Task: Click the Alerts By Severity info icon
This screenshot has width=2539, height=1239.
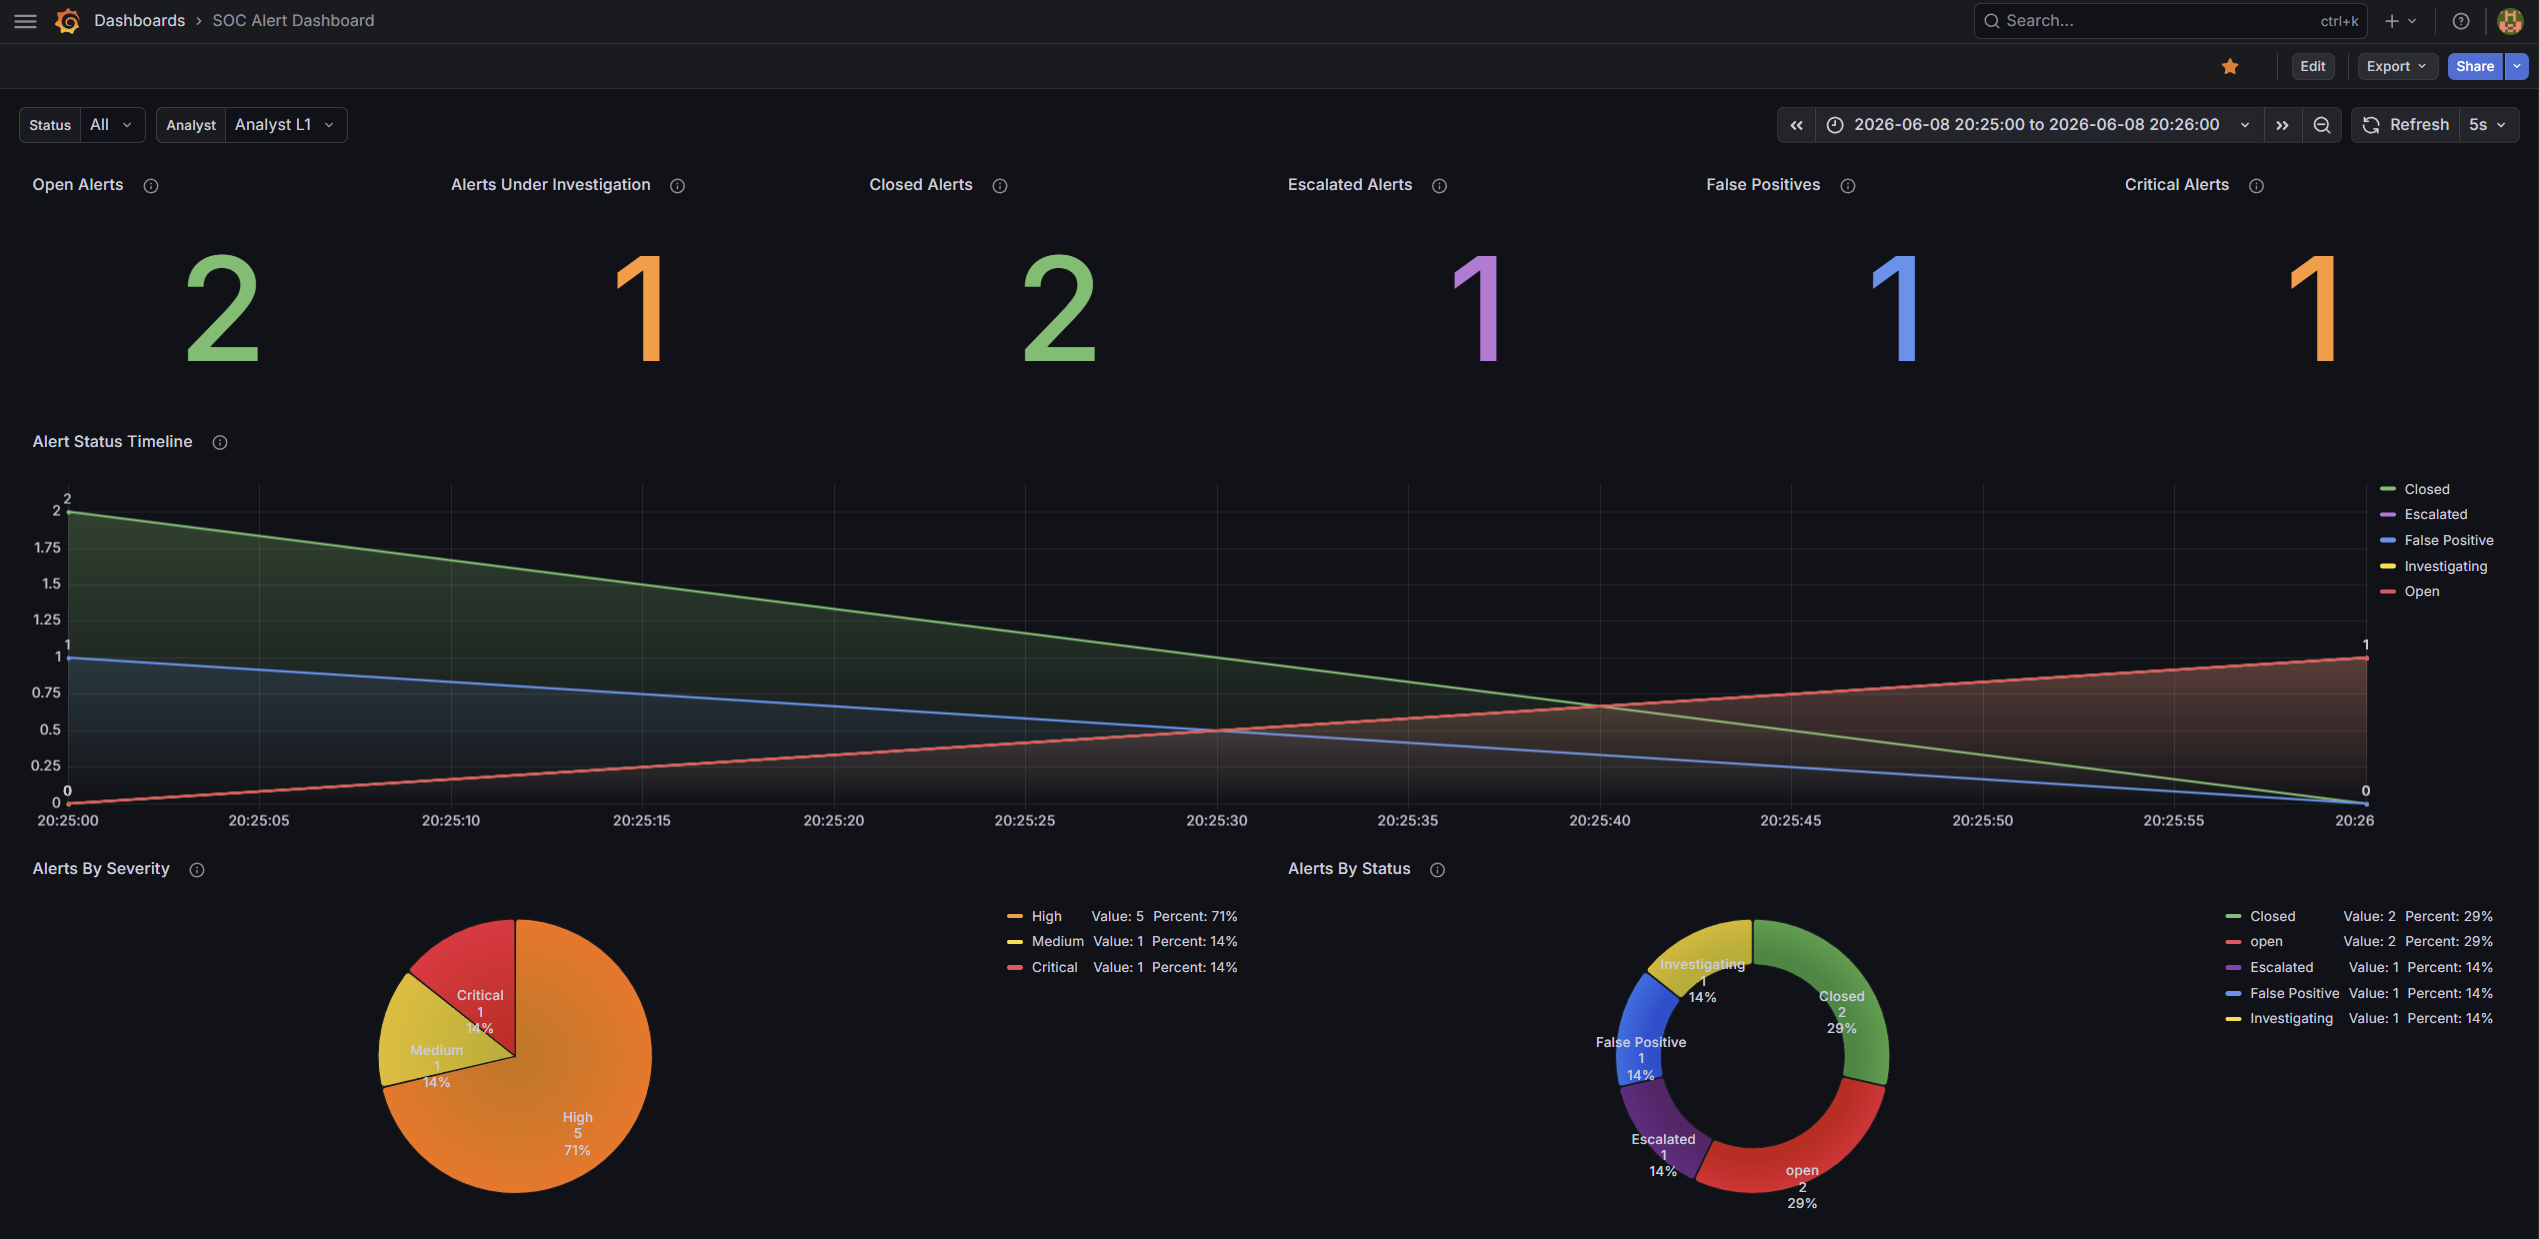Action: tap(197, 870)
